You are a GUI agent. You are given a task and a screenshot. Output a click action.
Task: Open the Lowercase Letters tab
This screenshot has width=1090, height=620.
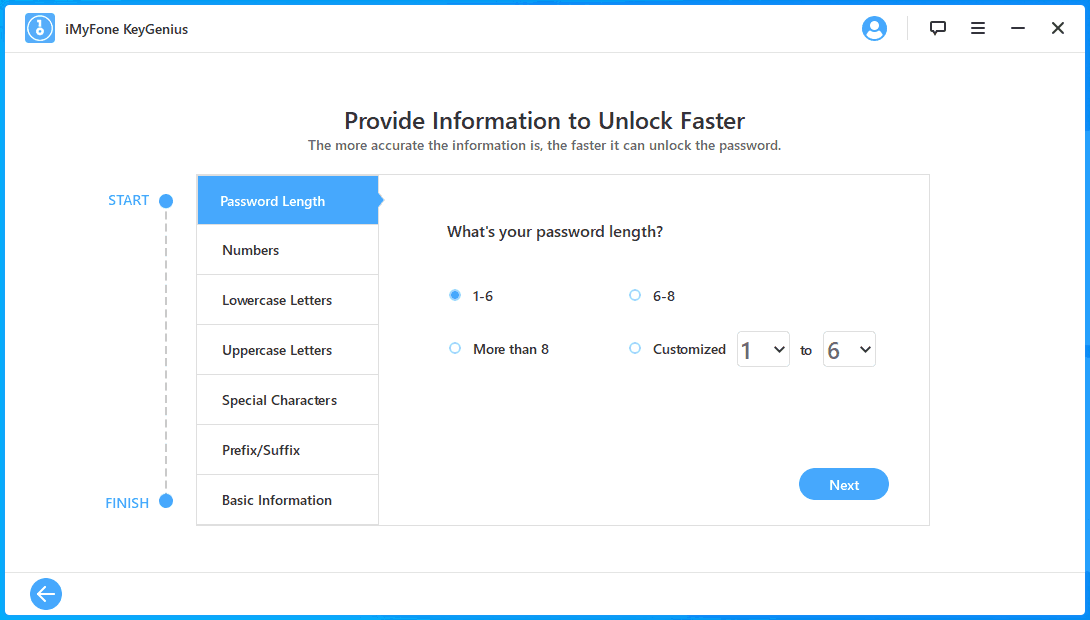click(x=288, y=300)
